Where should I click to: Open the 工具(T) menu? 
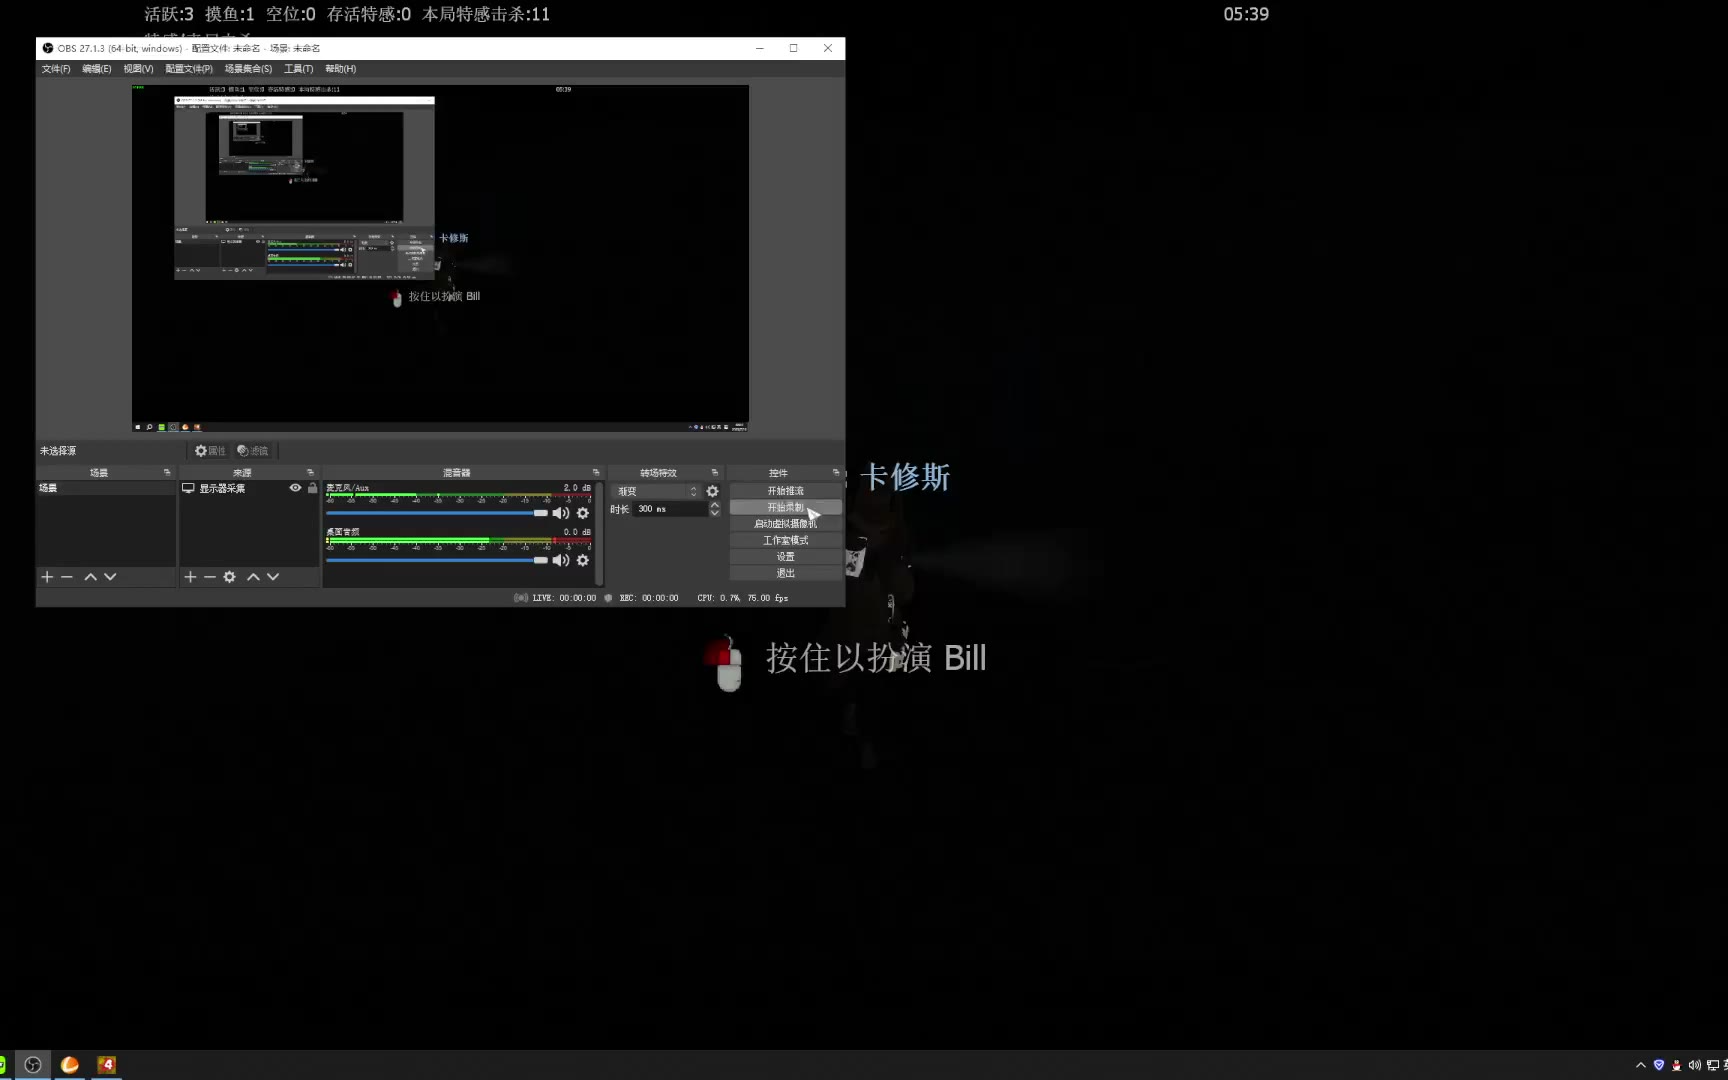point(298,69)
